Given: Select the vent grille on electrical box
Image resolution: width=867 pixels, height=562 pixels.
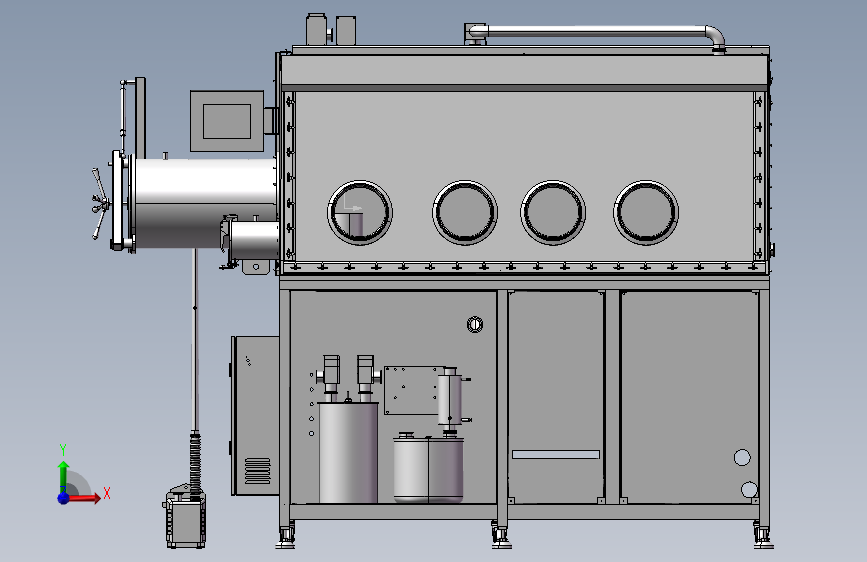Looking at the screenshot, I should pyautogui.click(x=258, y=471).
